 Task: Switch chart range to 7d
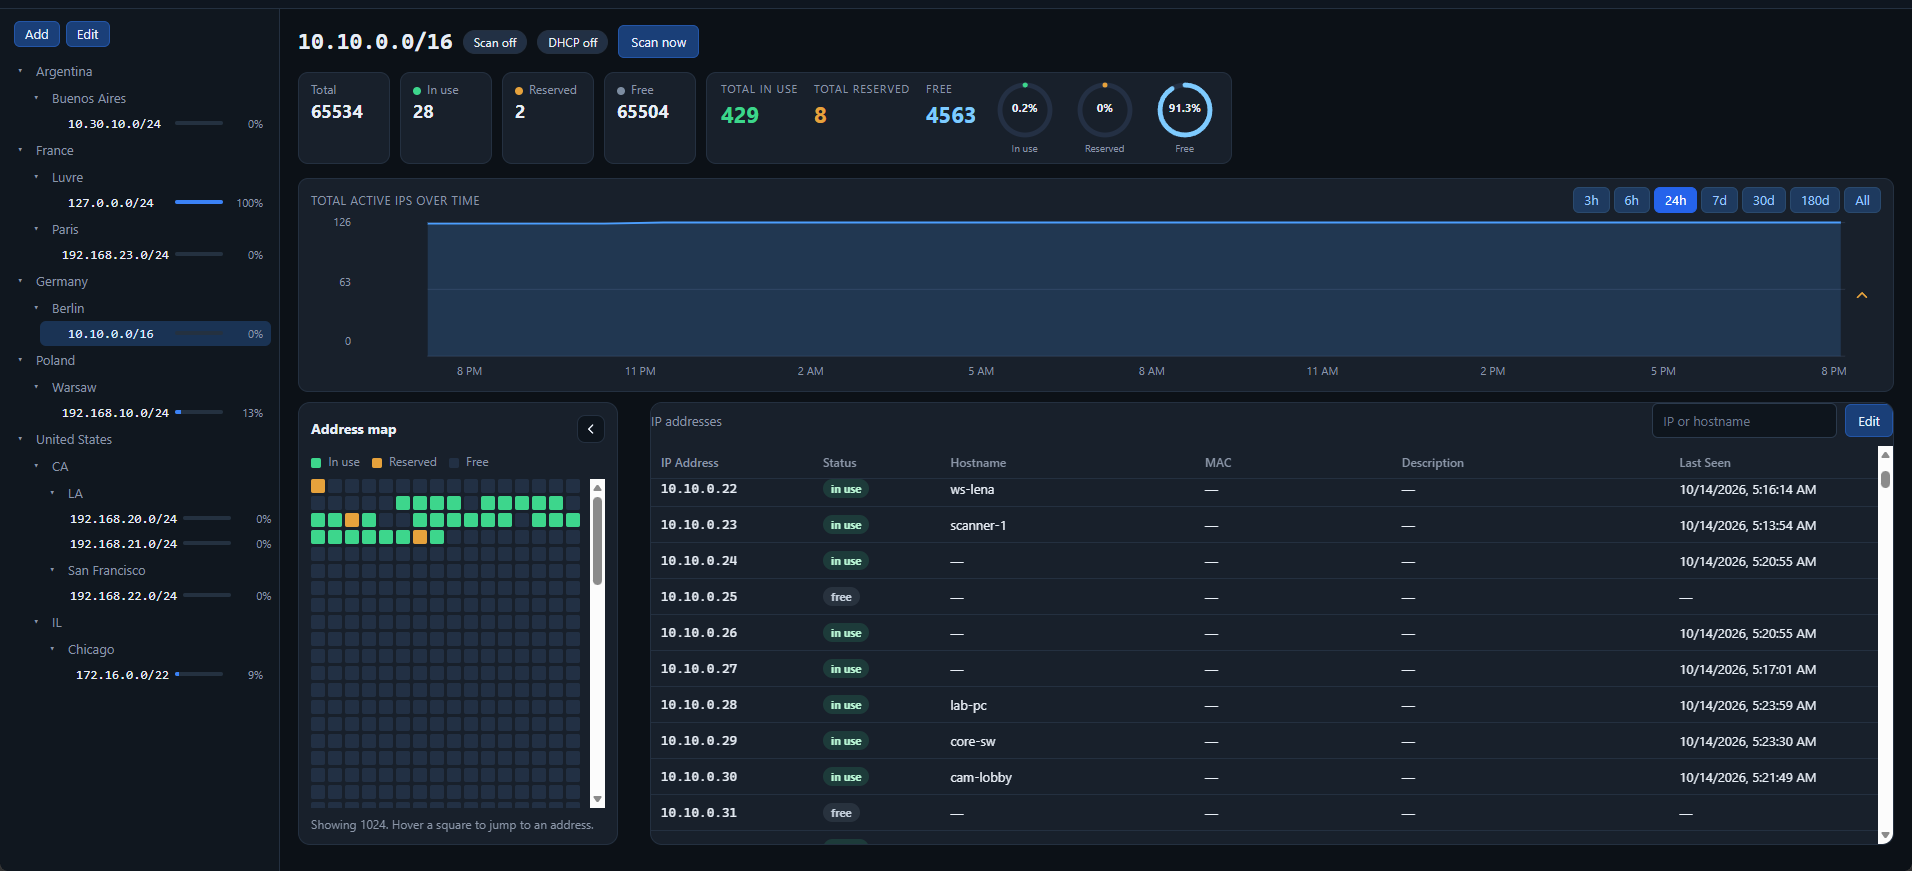pyautogui.click(x=1719, y=200)
